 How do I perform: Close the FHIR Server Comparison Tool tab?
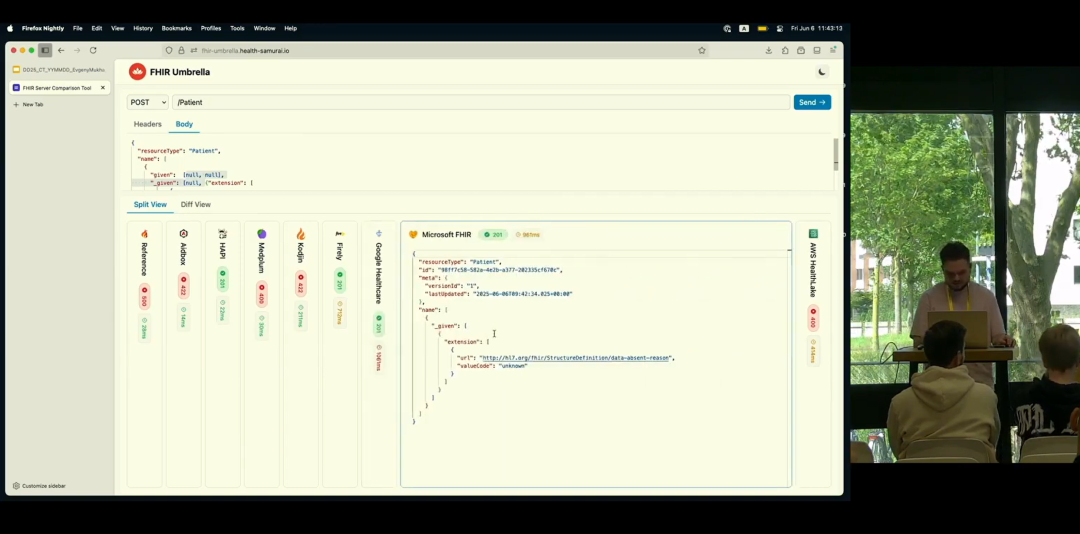click(x=103, y=88)
